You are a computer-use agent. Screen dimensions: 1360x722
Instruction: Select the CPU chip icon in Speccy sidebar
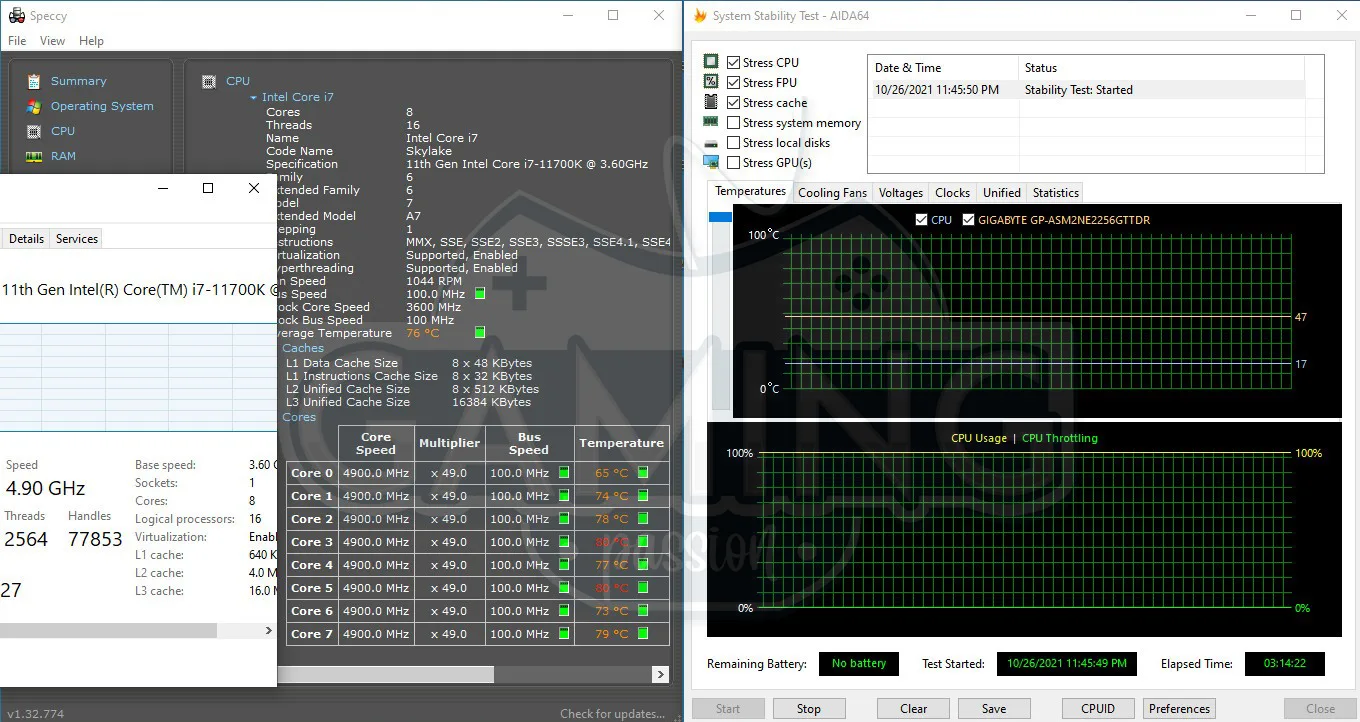(34, 131)
